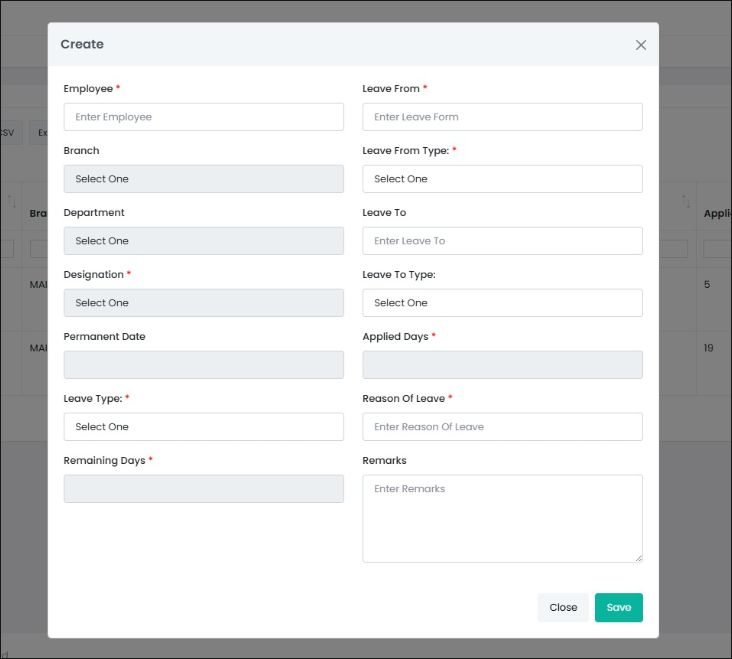Click the Employee input field
This screenshot has width=732, height=659.
click(203, 117)
